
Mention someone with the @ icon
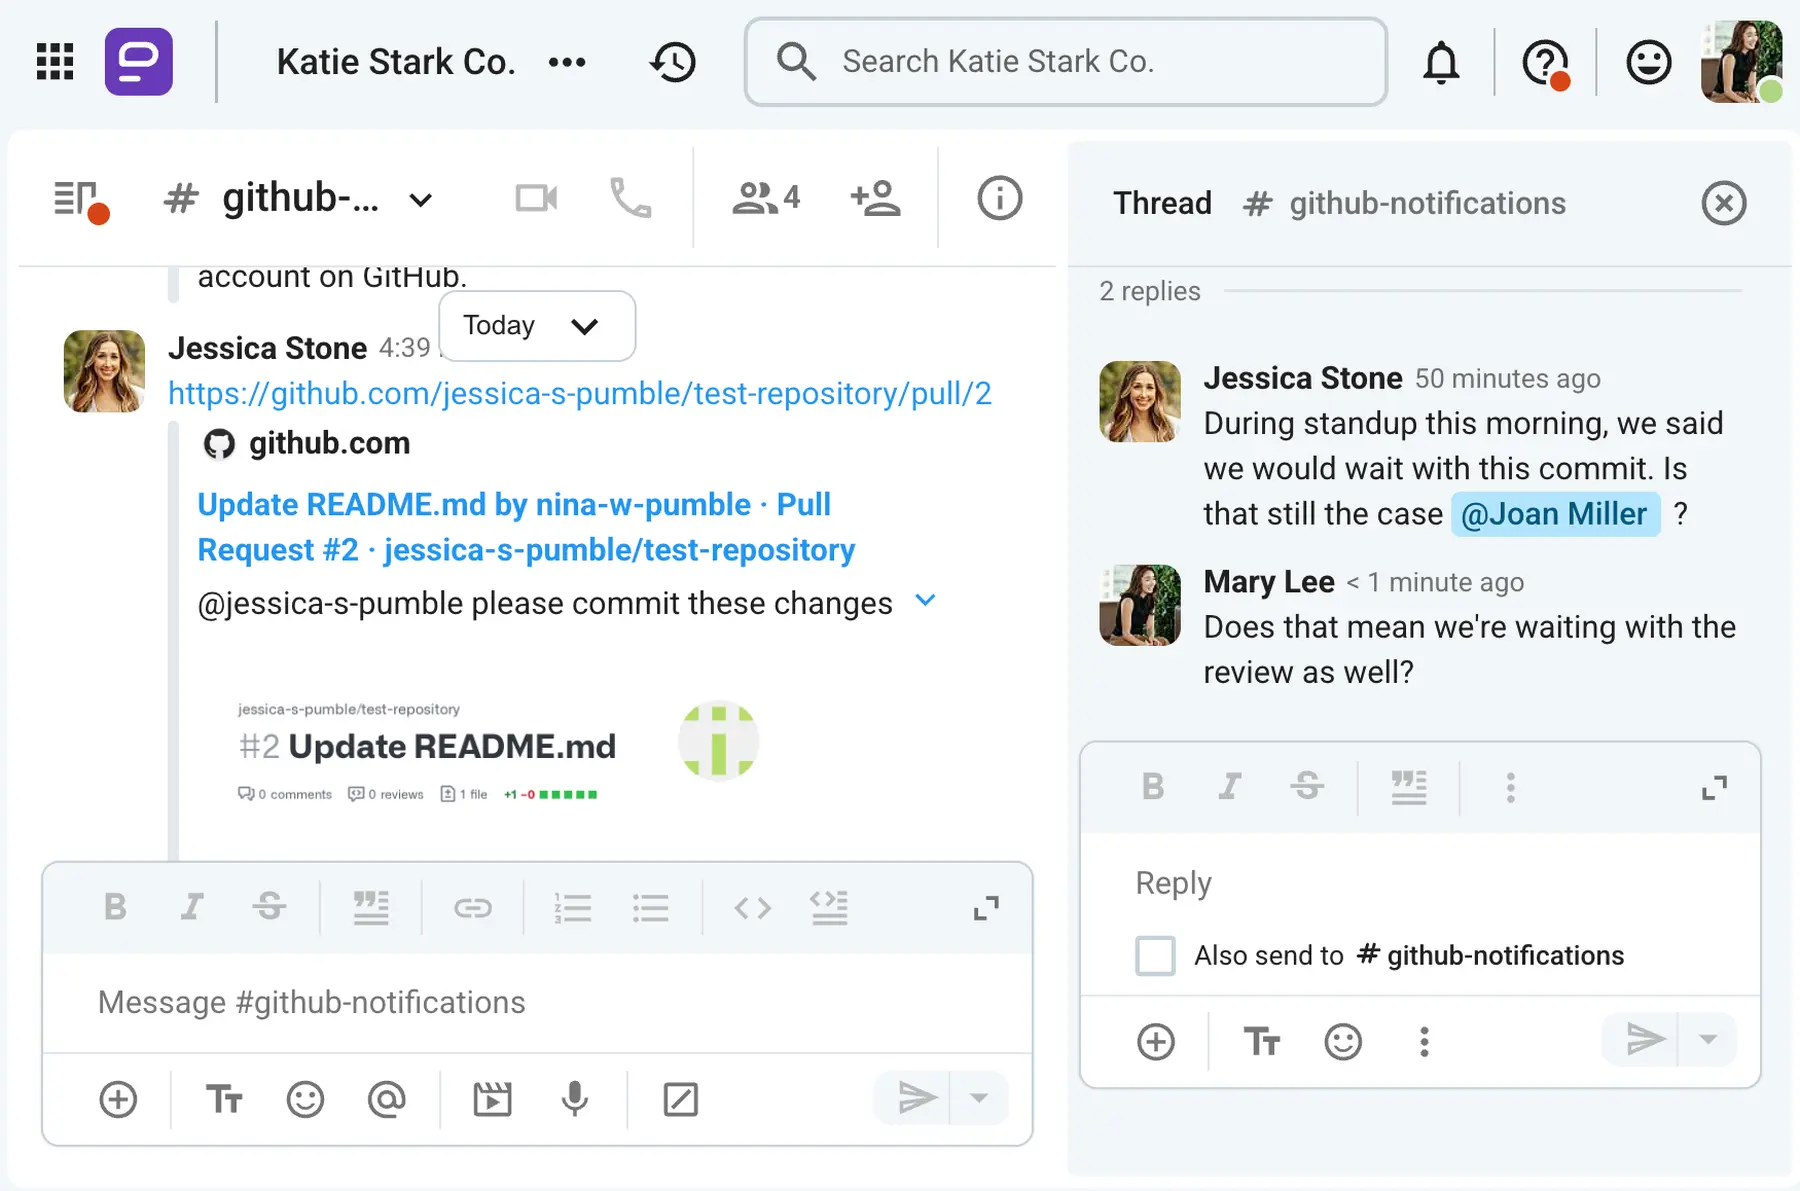[386, 1099]
